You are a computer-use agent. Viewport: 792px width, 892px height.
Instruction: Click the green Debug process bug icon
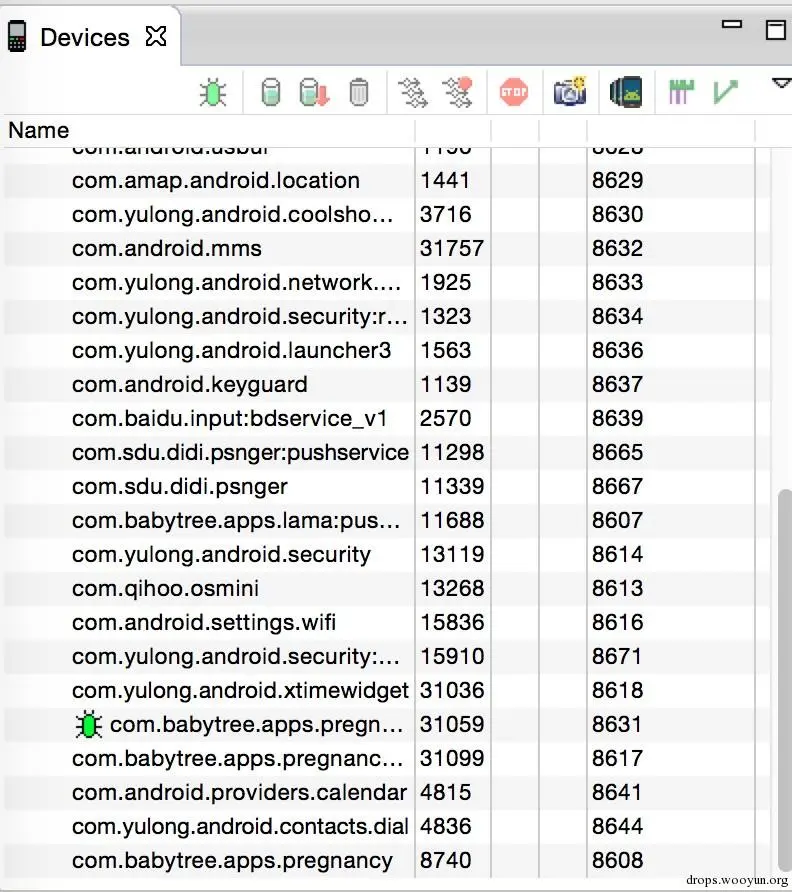pyautogui.click(x=213, y=92)
